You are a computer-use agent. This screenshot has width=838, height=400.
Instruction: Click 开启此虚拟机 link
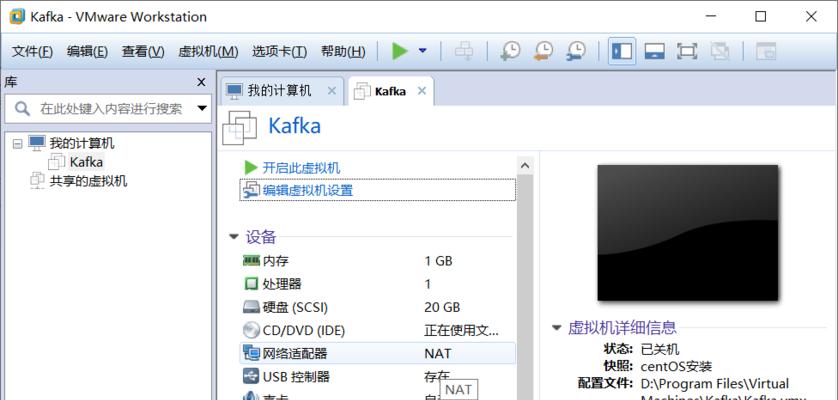pyautogui.click(x=301, y=168)
